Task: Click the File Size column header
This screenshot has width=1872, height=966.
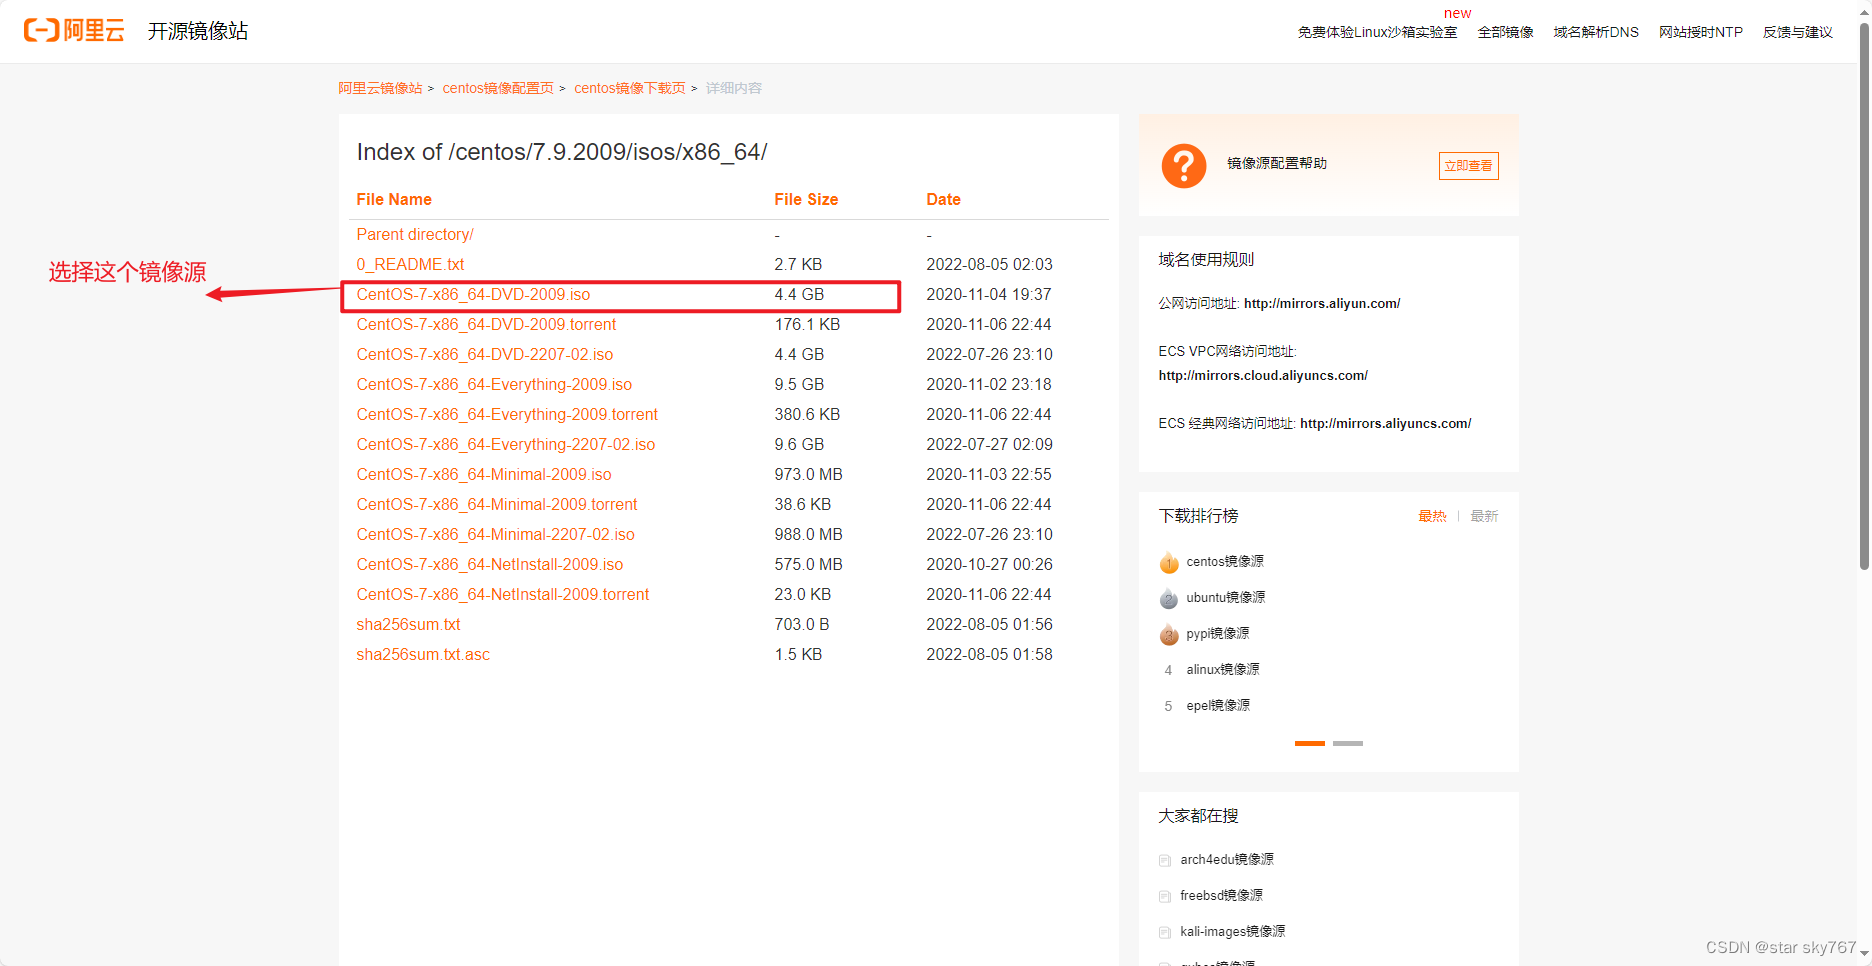Action: 806,200
